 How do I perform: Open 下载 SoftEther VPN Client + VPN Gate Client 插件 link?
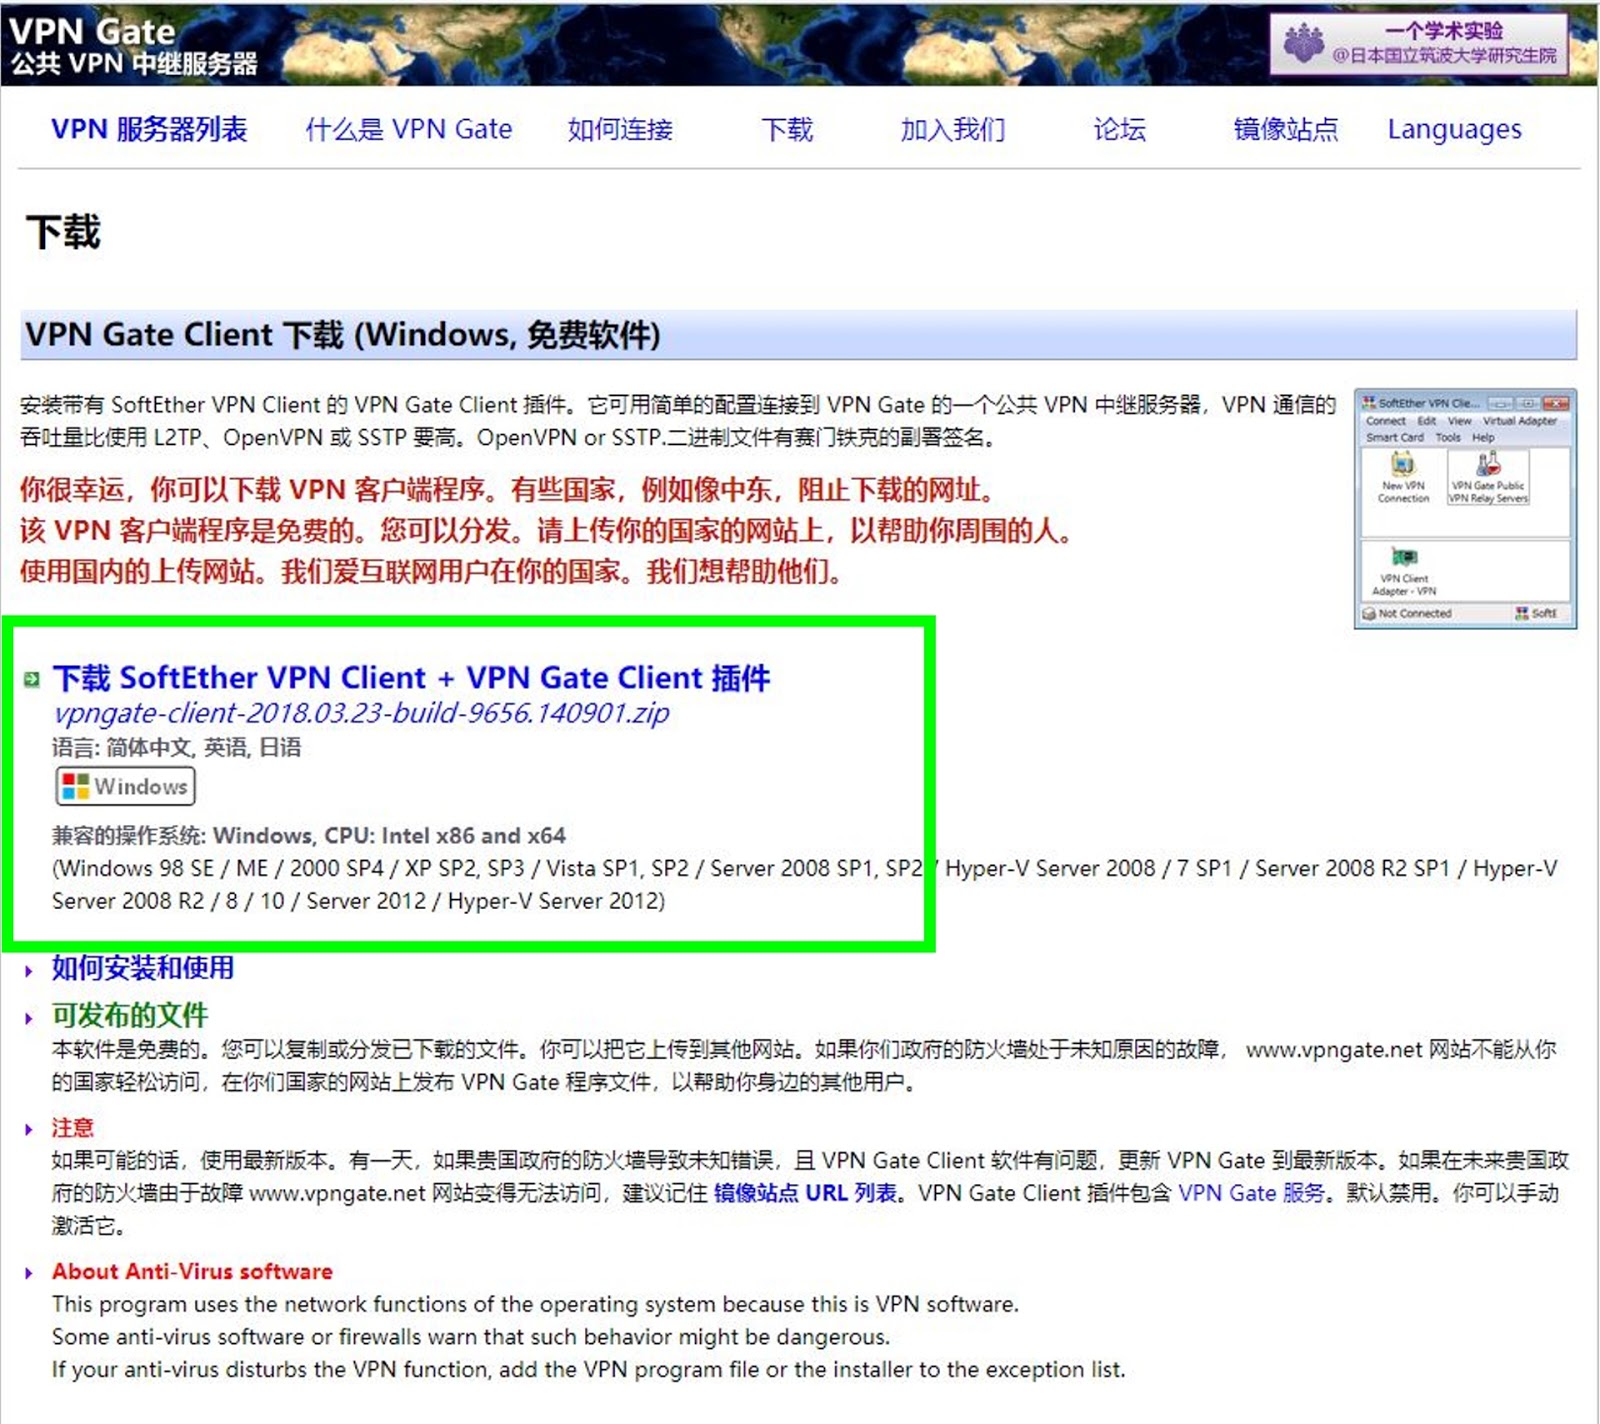click(411, 678)
